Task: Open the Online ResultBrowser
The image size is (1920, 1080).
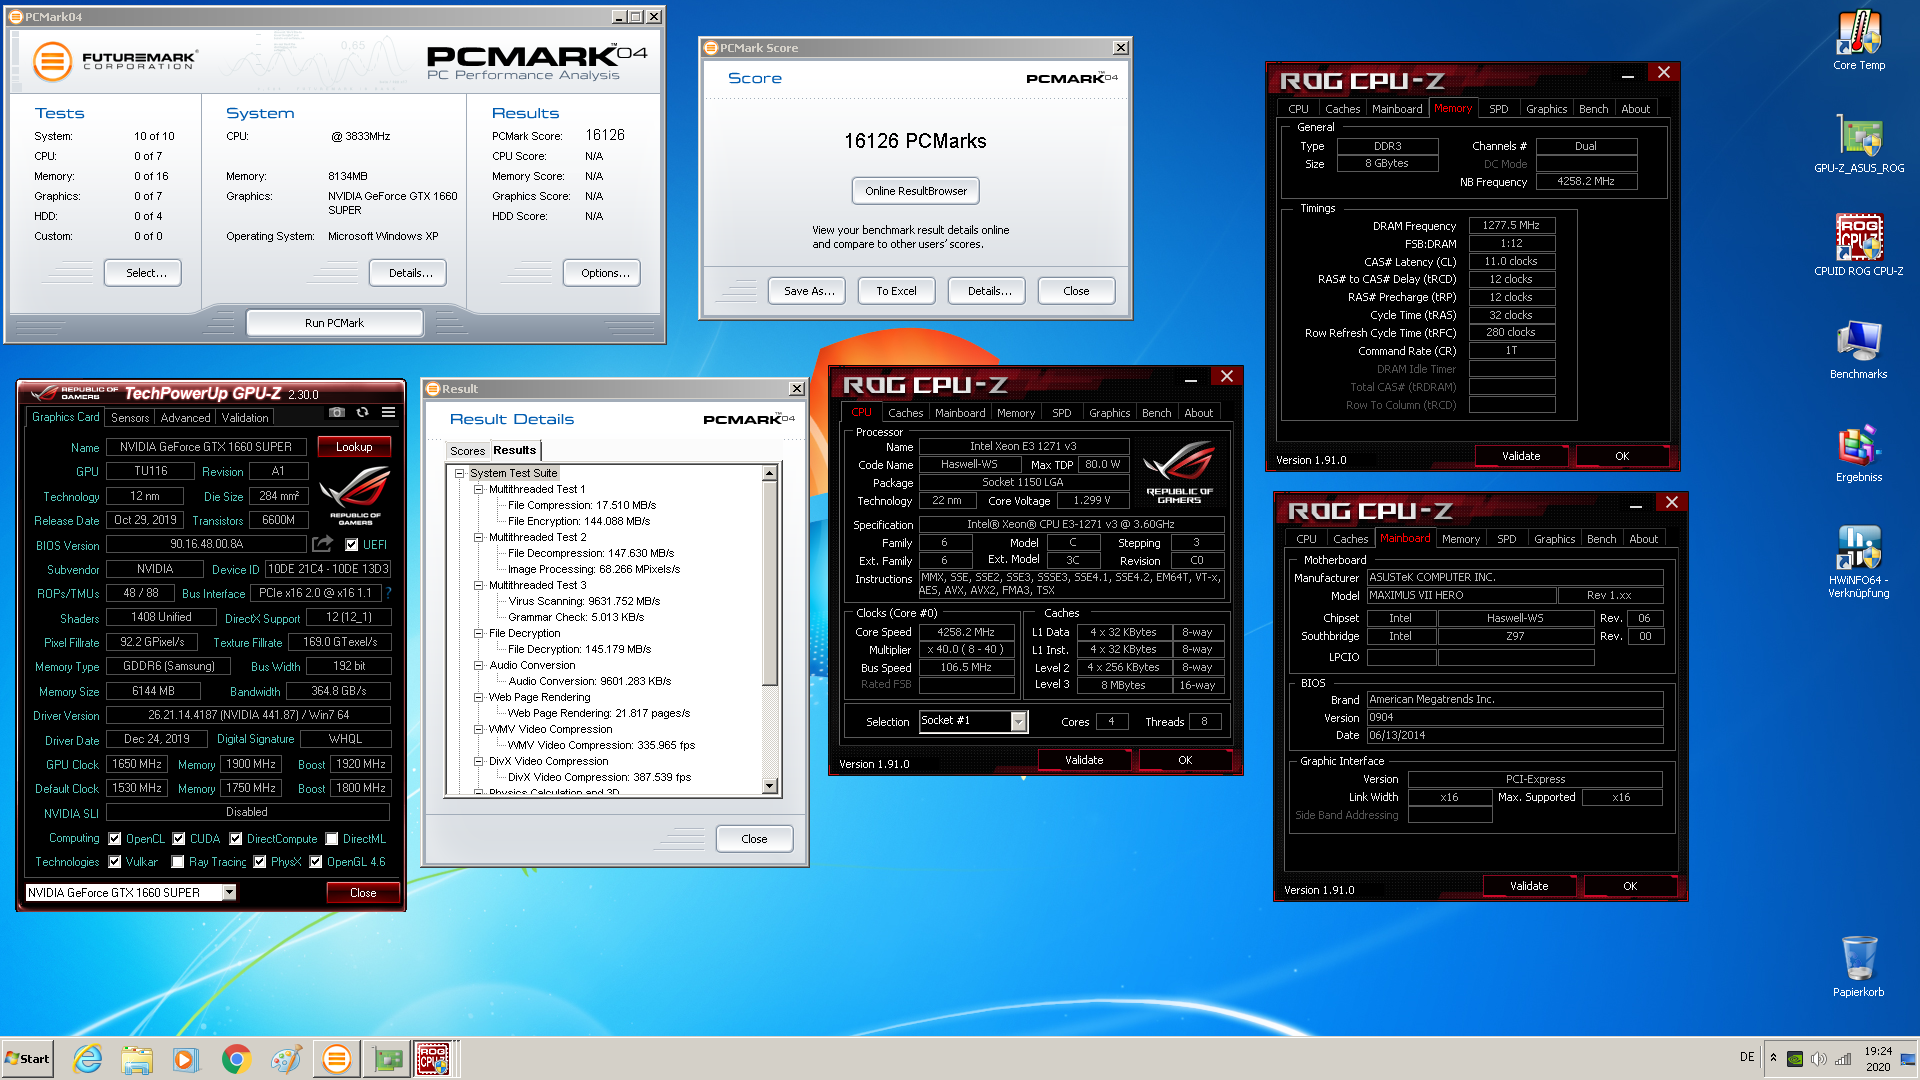Action: (x=916, y=191)
